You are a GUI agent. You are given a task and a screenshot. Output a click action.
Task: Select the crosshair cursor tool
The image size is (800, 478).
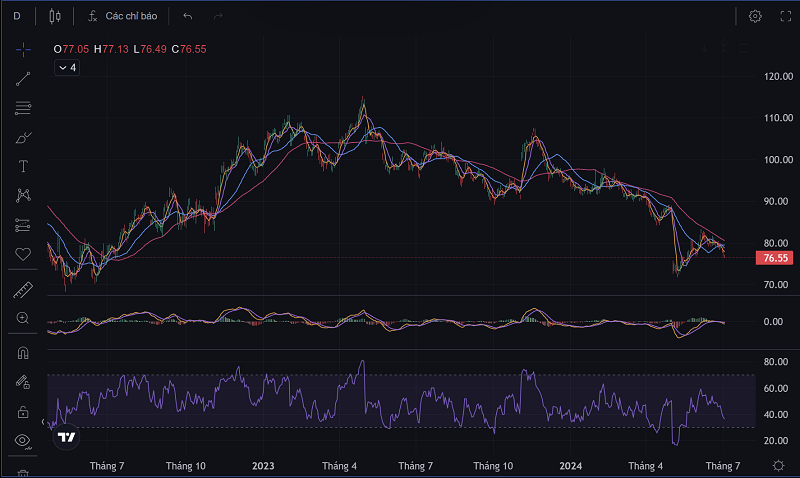point(23,49)
